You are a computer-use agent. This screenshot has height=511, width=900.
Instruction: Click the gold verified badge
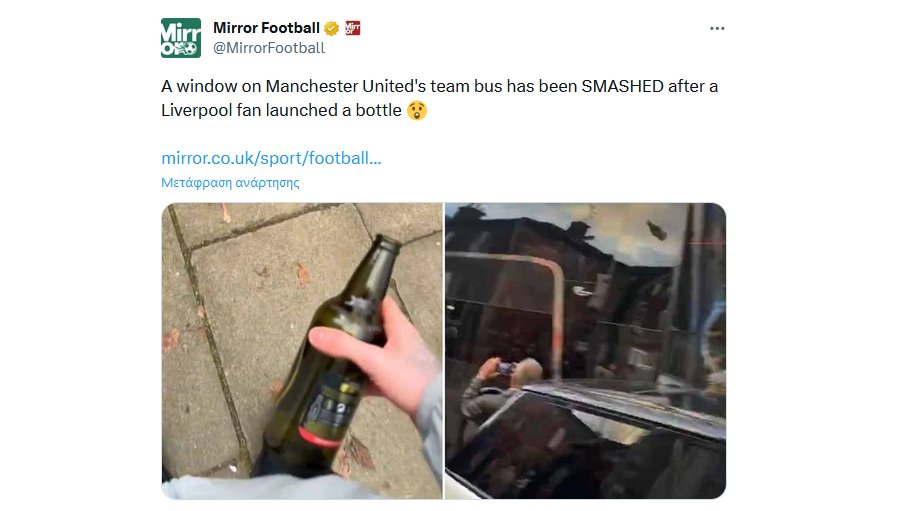coord(331,28)
